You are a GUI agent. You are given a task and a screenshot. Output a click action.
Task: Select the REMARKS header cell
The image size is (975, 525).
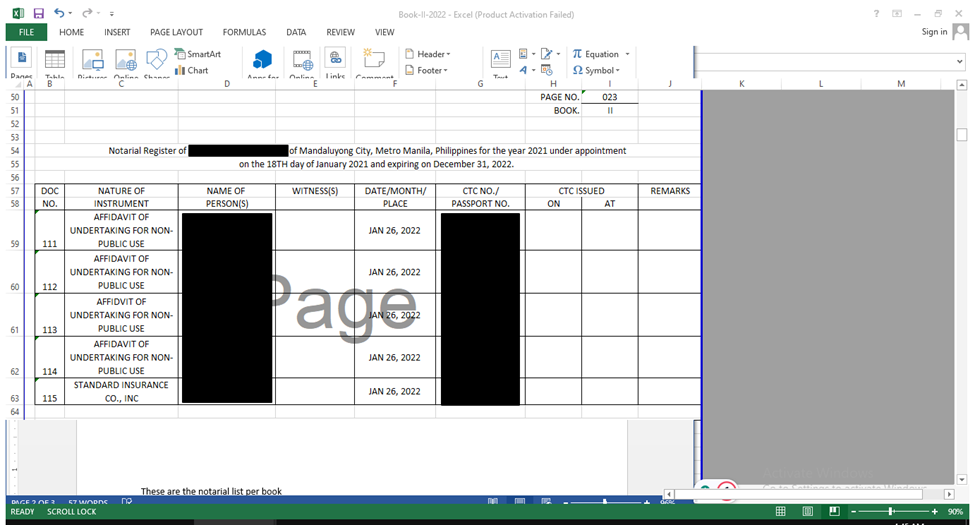[x=670, y=191]
